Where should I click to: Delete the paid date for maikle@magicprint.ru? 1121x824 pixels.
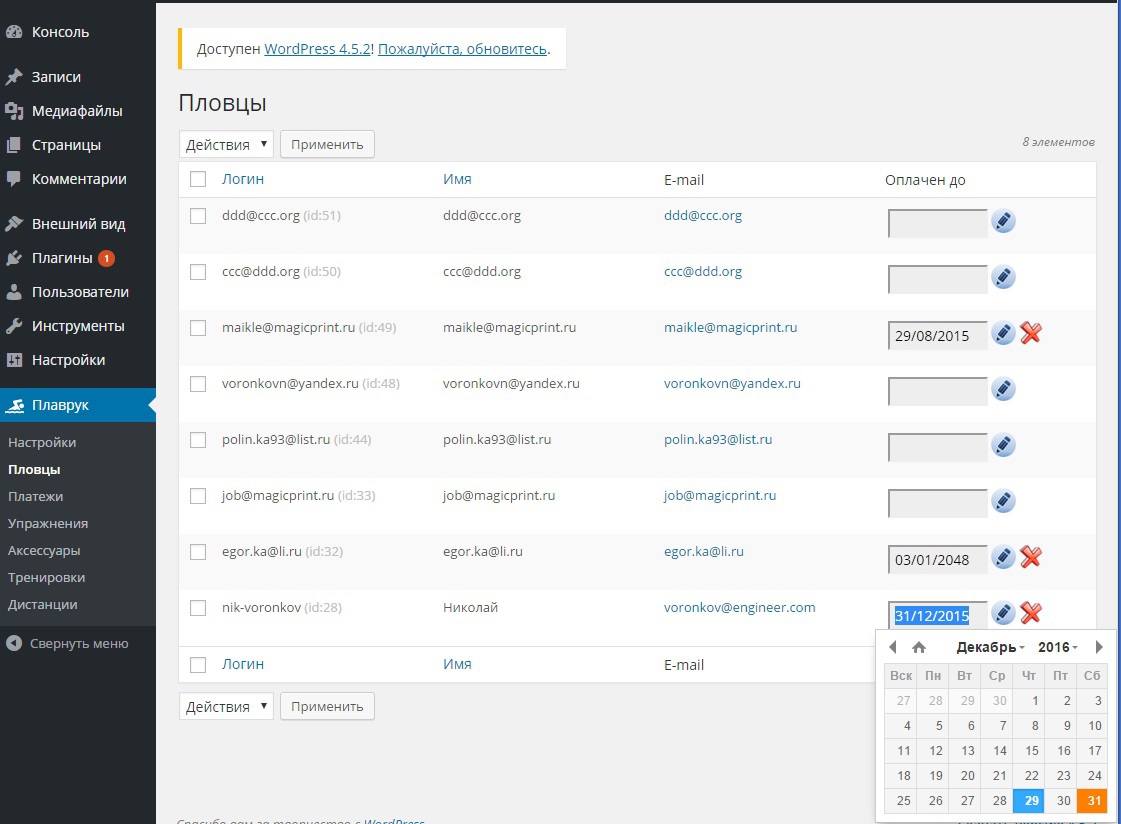1030,333
